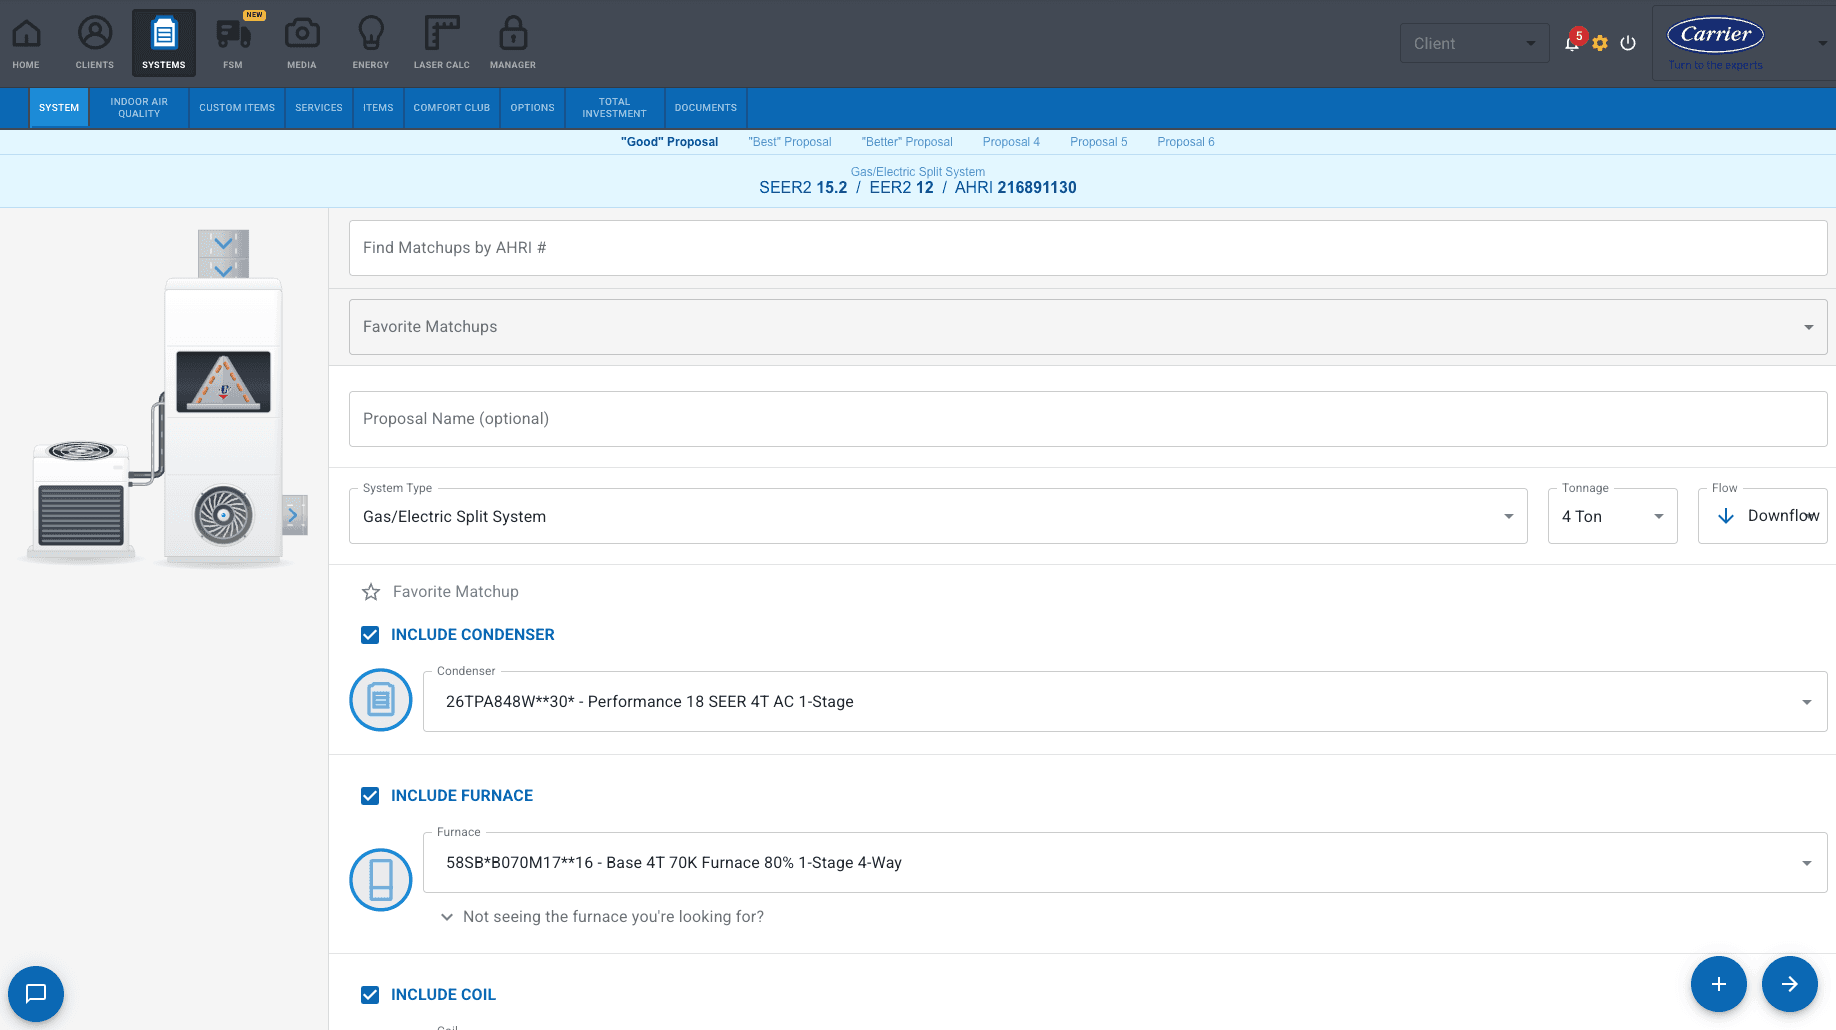Expand 'Not seeing the furnace you're looking for?'
This screenshot has height=1030, width=1836.
tap(602, 917)
